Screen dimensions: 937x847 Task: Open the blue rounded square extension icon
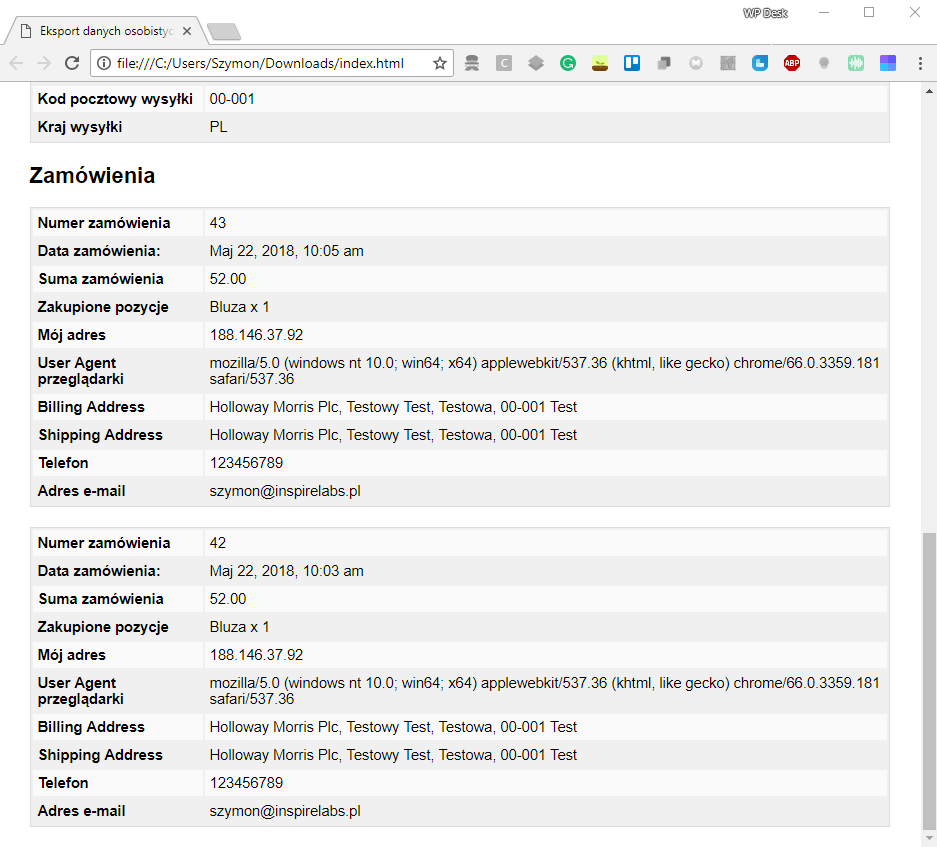pyautogui.click(x=760, y=63)
